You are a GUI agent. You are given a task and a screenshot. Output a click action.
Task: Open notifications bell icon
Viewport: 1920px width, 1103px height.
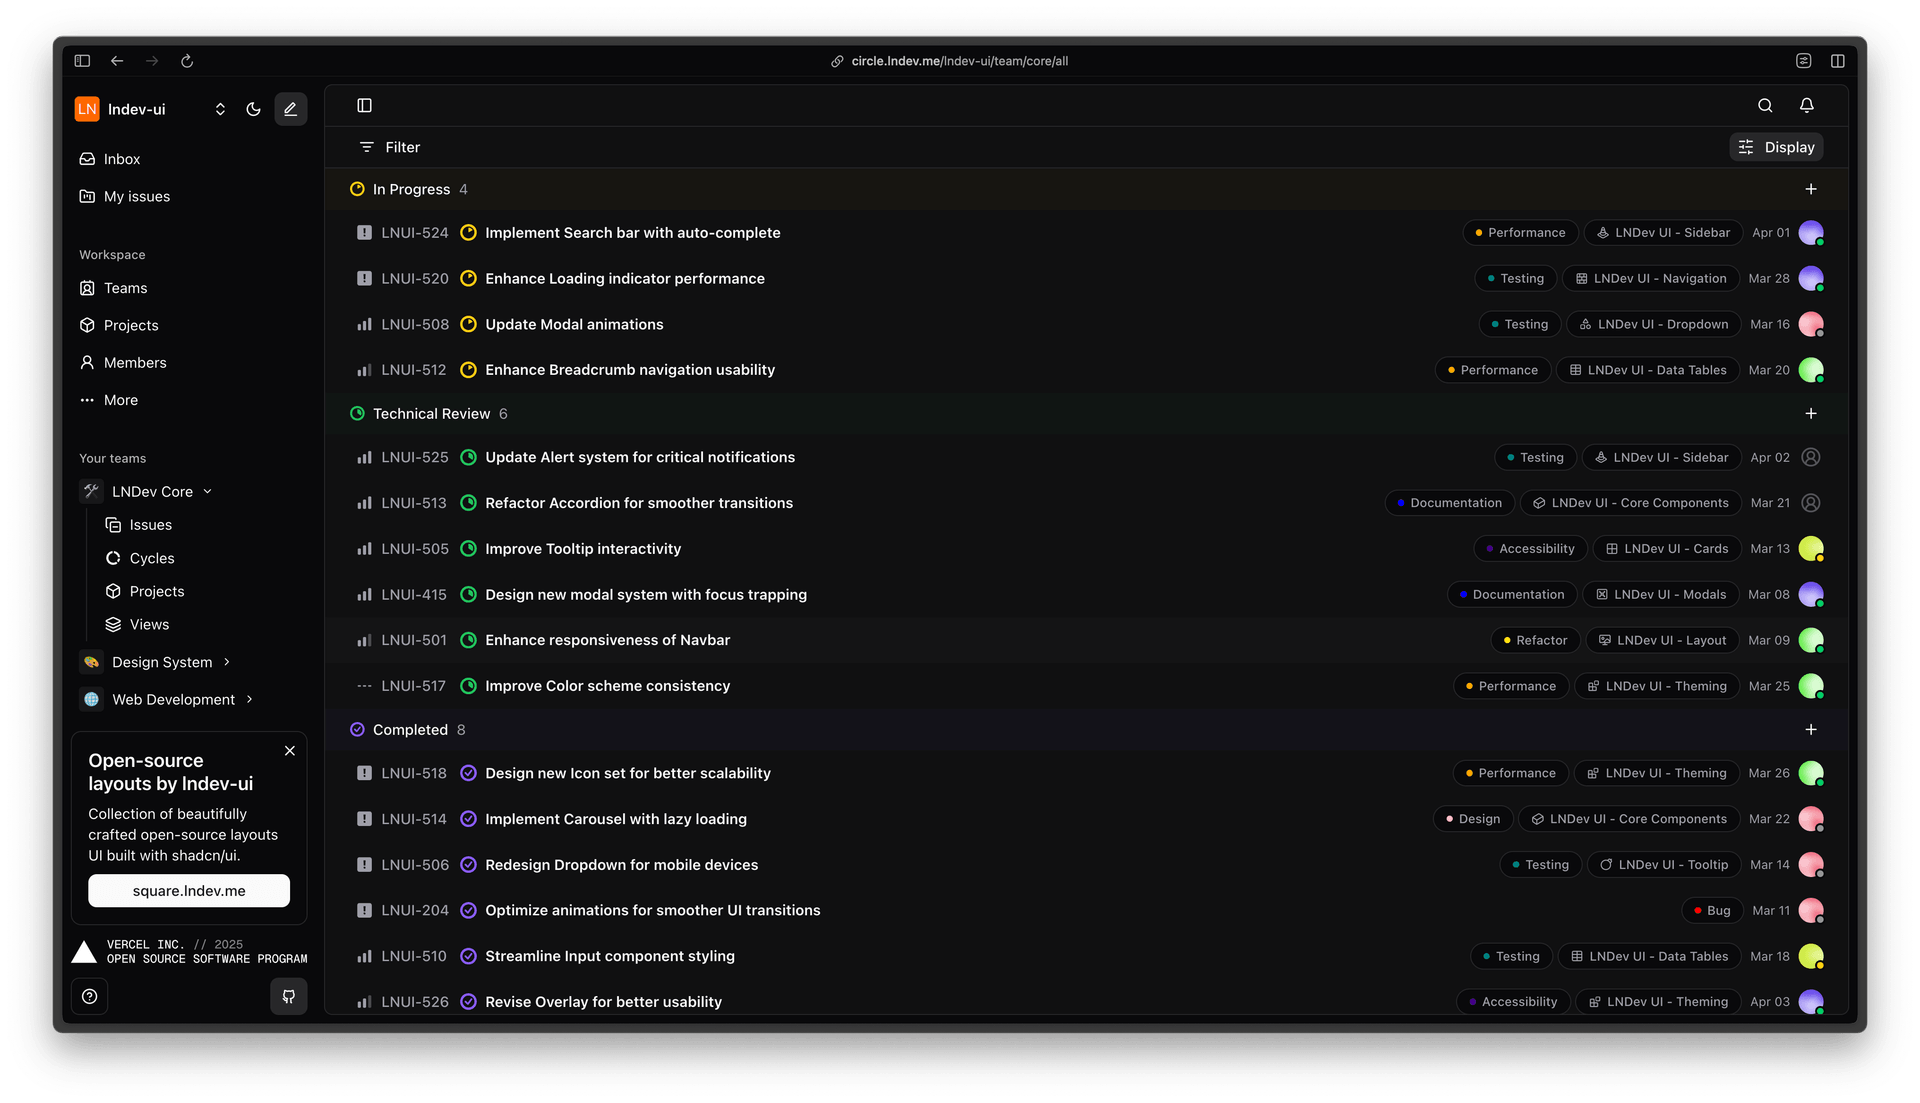(1806, 105)
